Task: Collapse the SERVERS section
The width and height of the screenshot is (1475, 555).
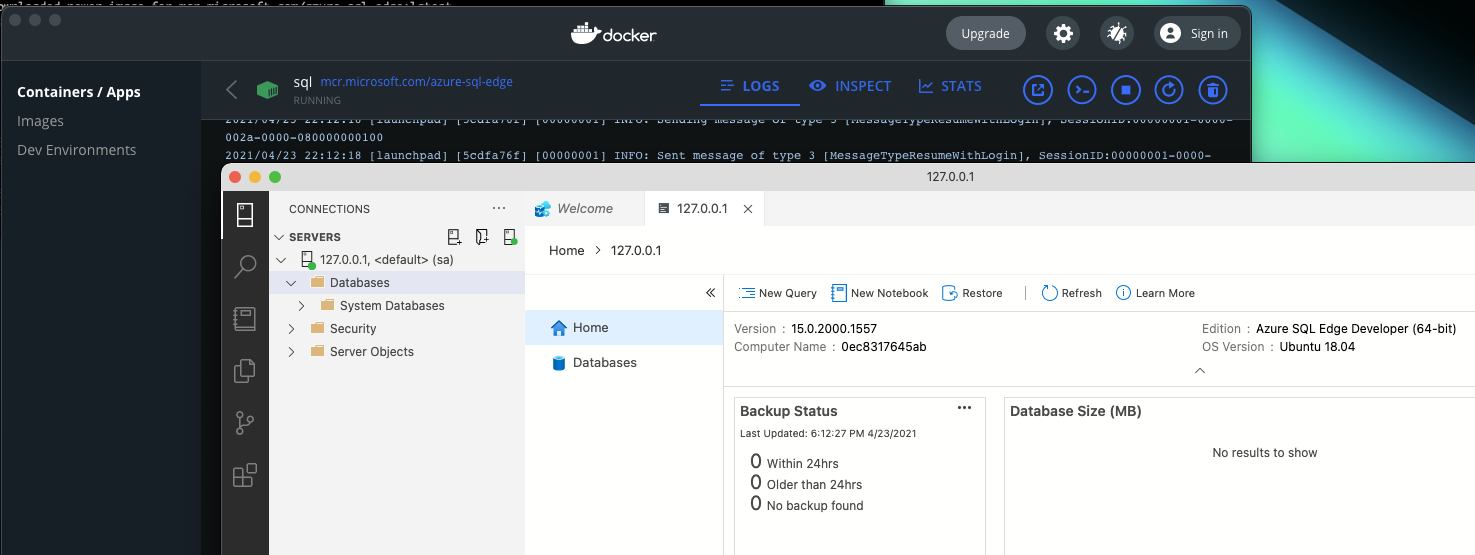Action: (x=279, y=237)
